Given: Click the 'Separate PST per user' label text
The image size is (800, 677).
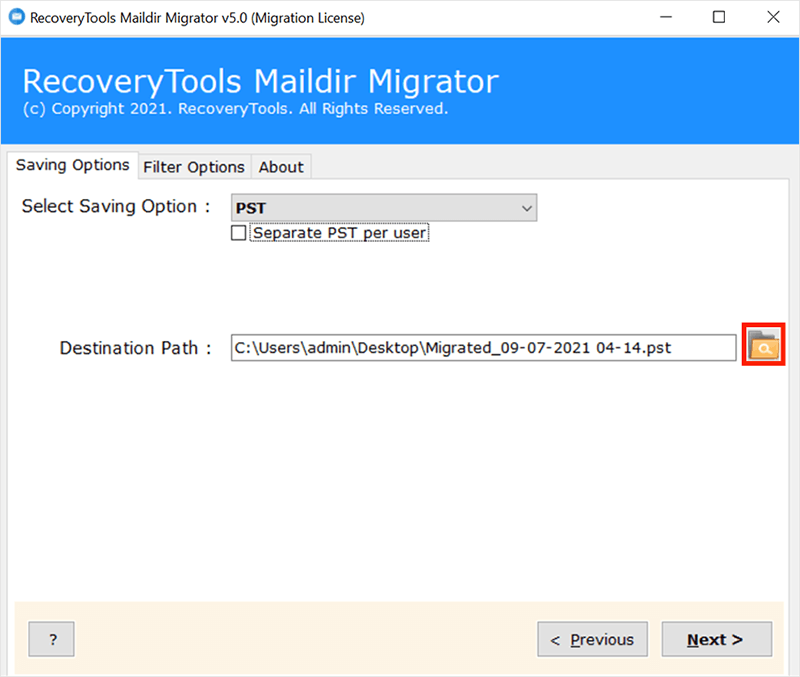Looking at the screenshot, I should (339, 233).
